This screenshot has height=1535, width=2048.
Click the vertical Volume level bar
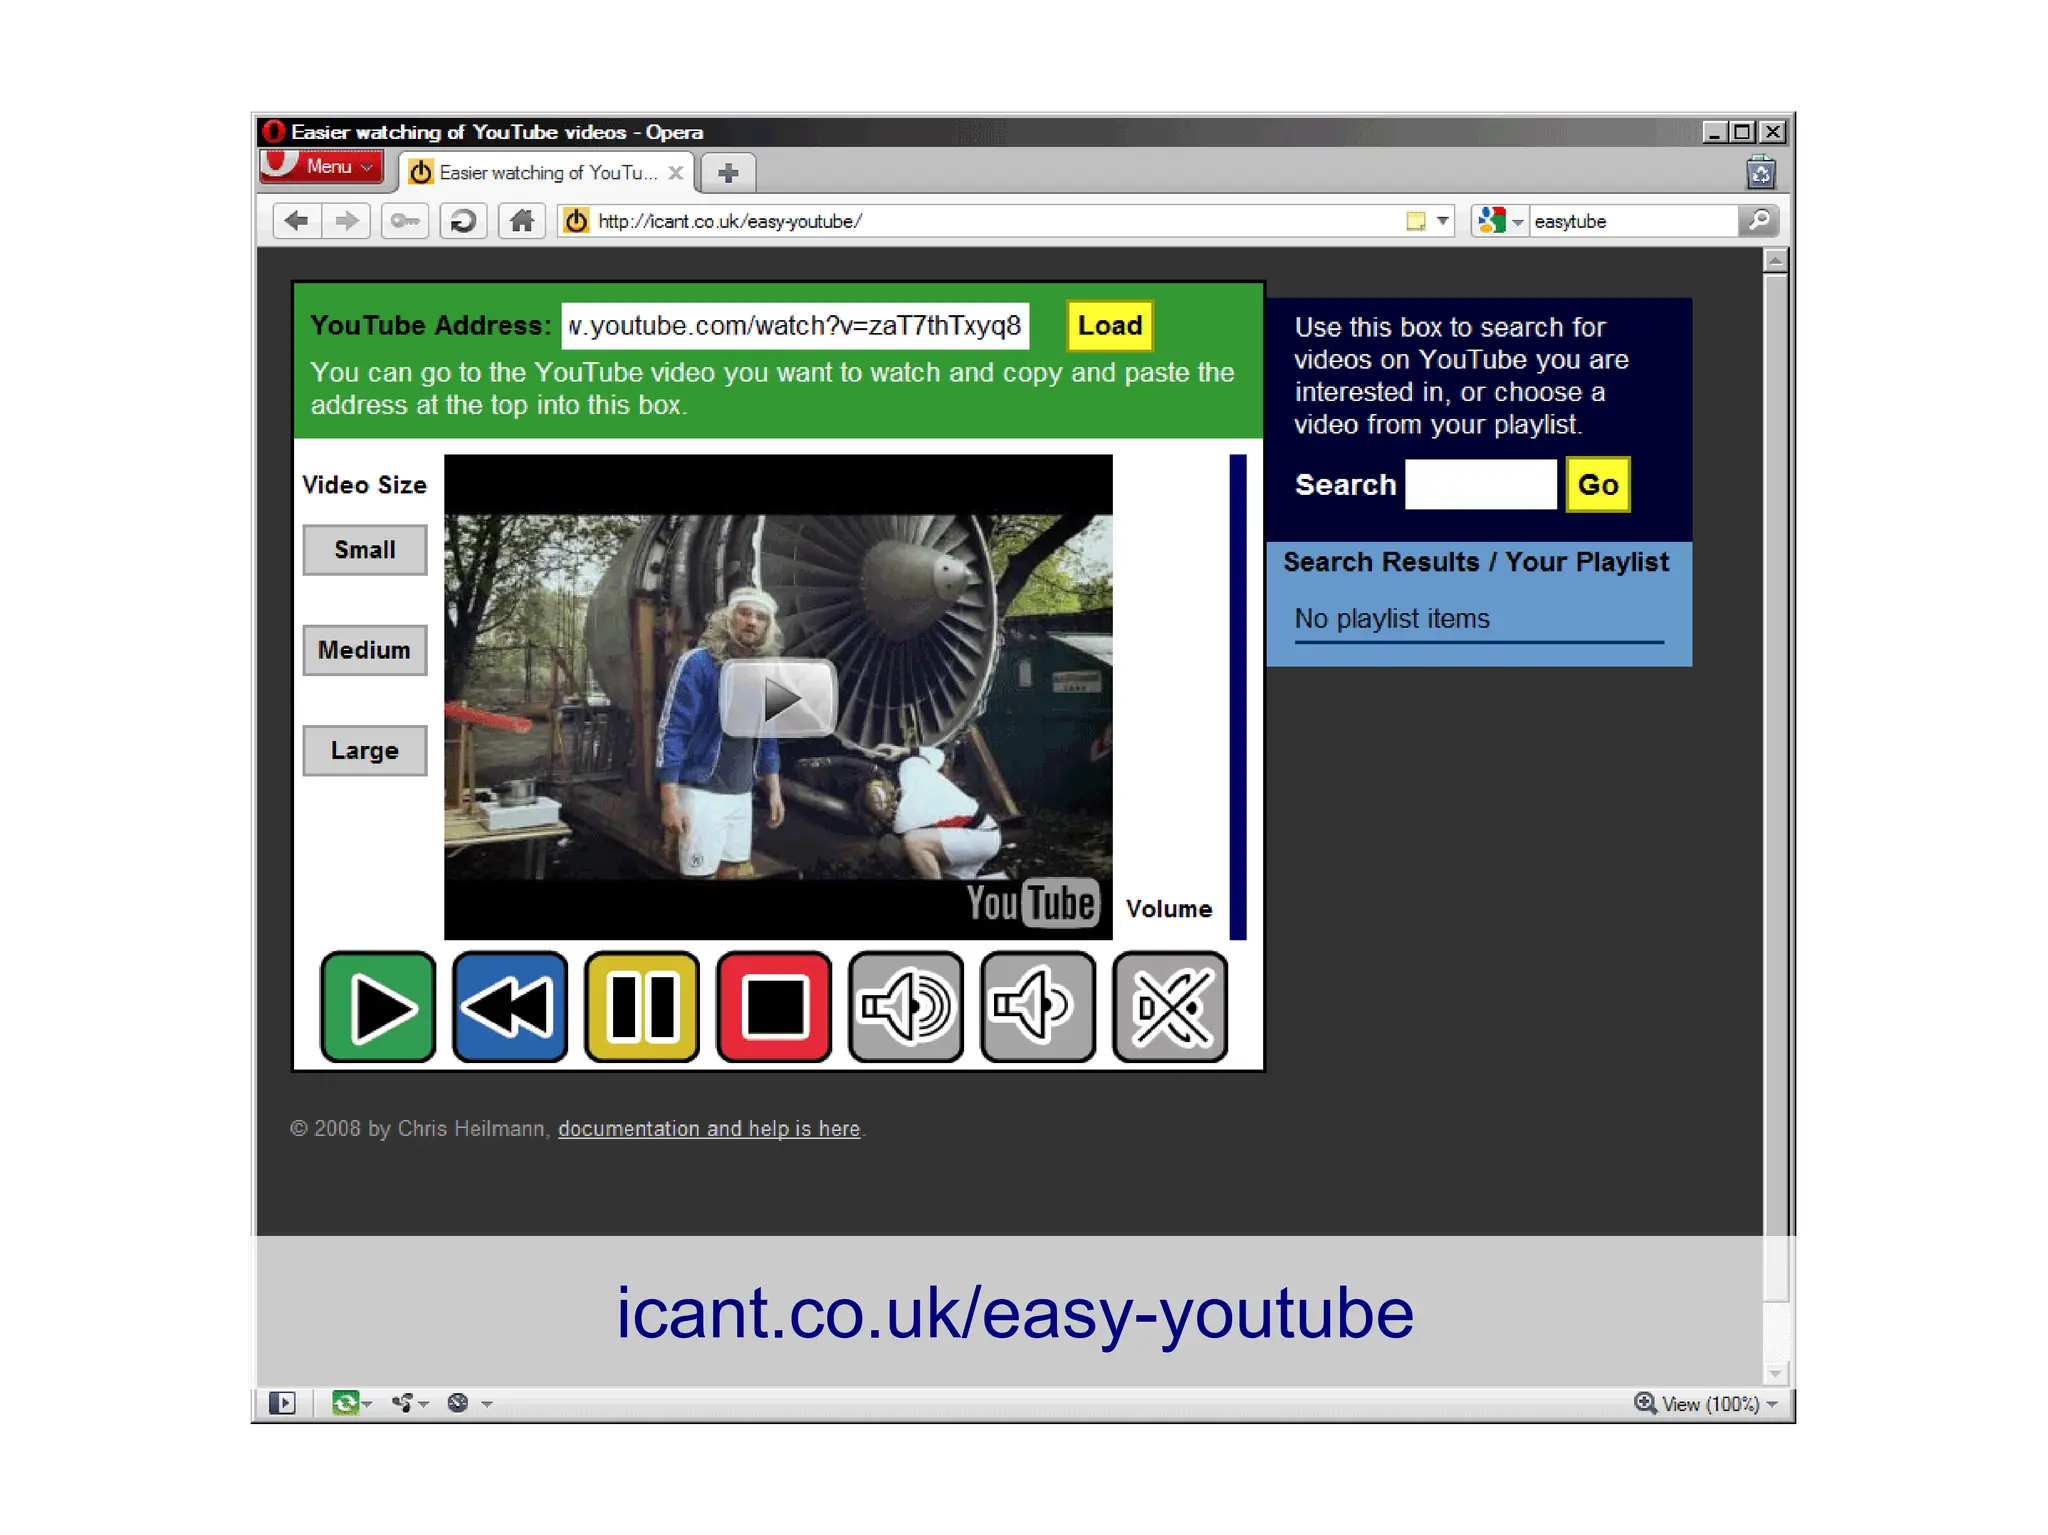(x=1238, y=697)
